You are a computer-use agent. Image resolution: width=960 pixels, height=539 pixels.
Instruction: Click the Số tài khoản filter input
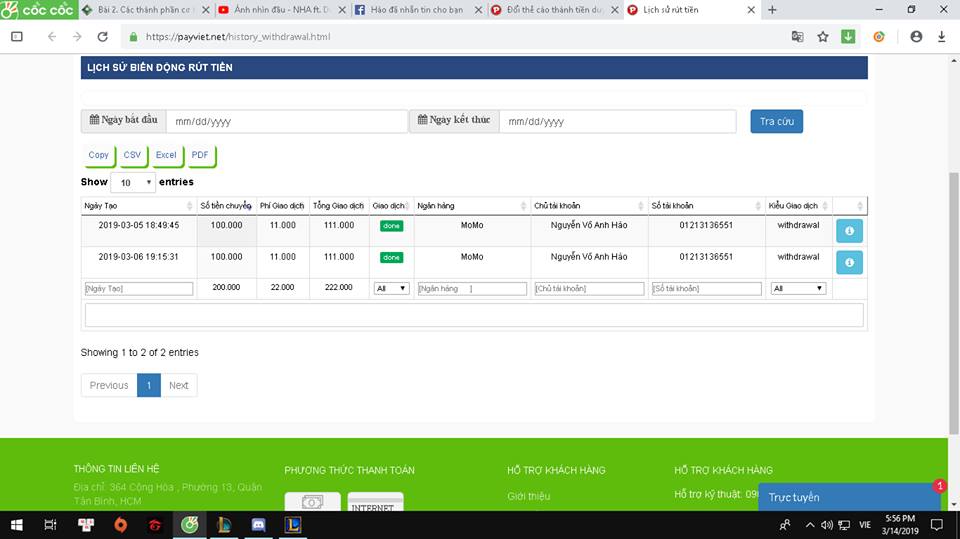coord(707,288)
